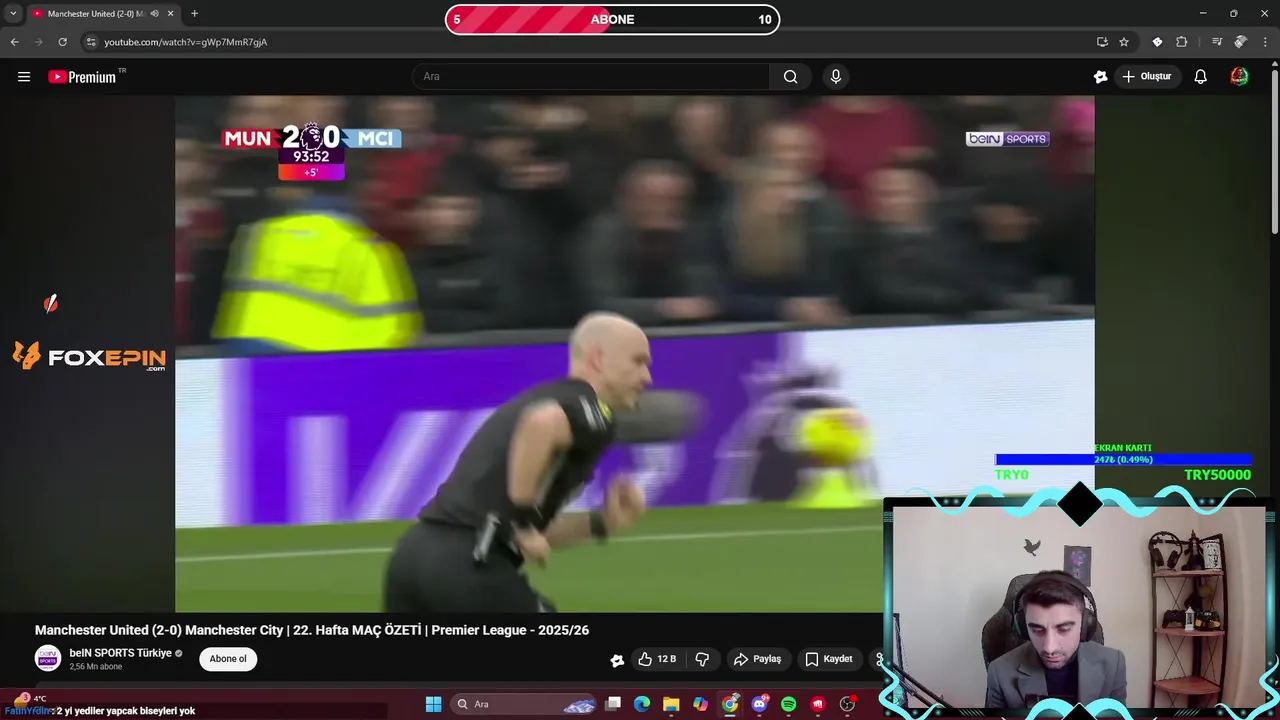Screen dimensions: 1280x720
Task: View site information icon in address bar
Action: point(91,42)
